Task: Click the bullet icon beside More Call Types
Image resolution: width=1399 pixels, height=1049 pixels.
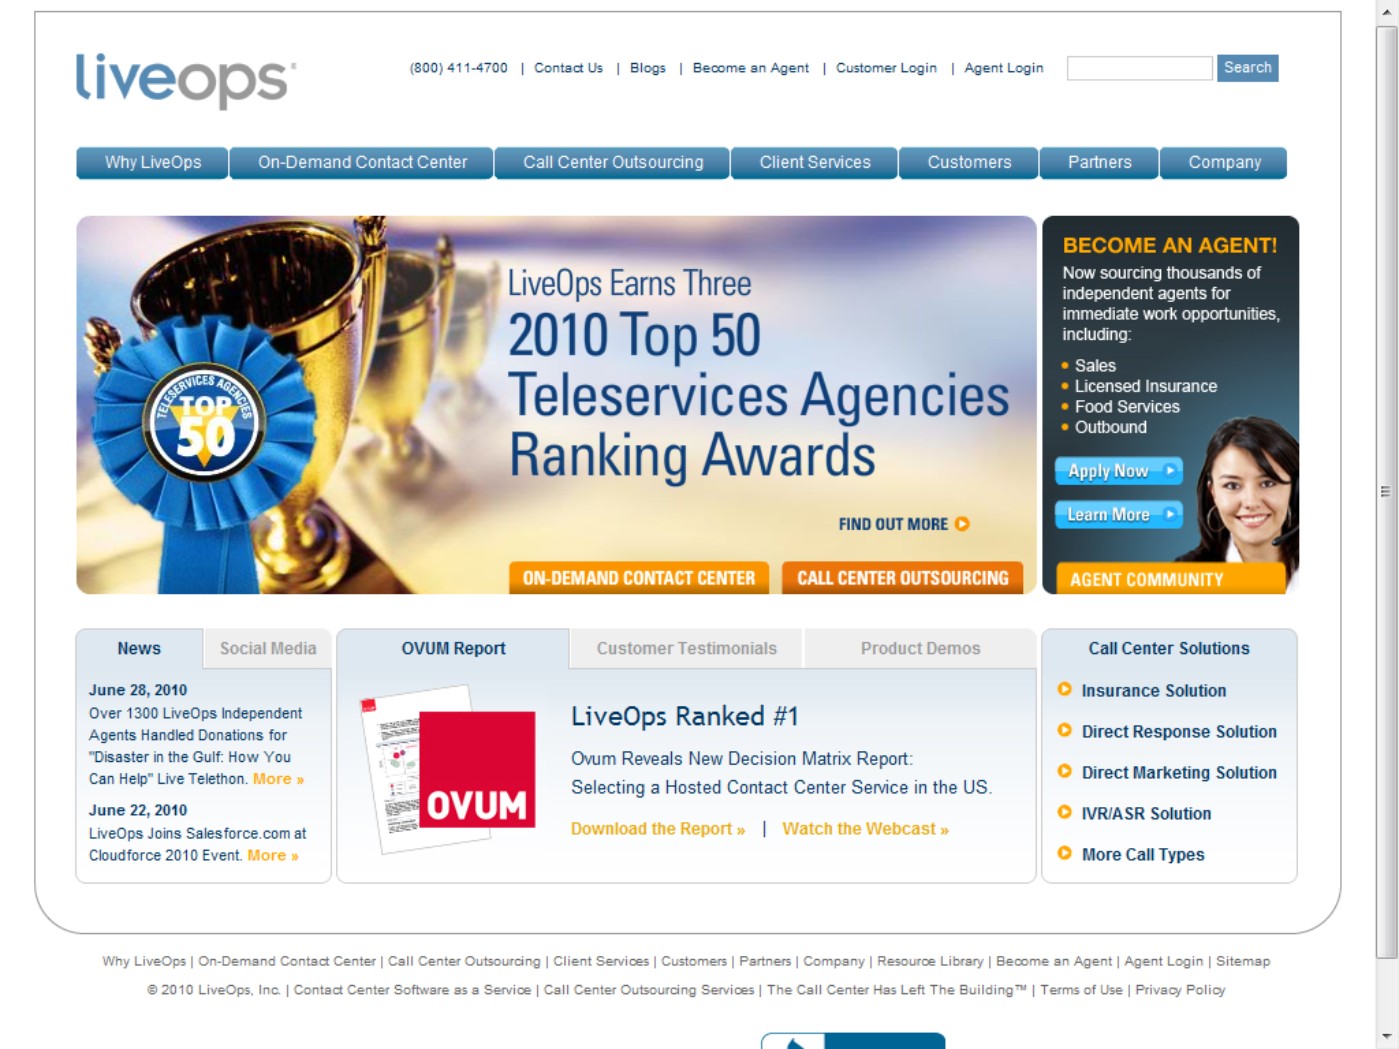Action: [x=1064, y=853]
